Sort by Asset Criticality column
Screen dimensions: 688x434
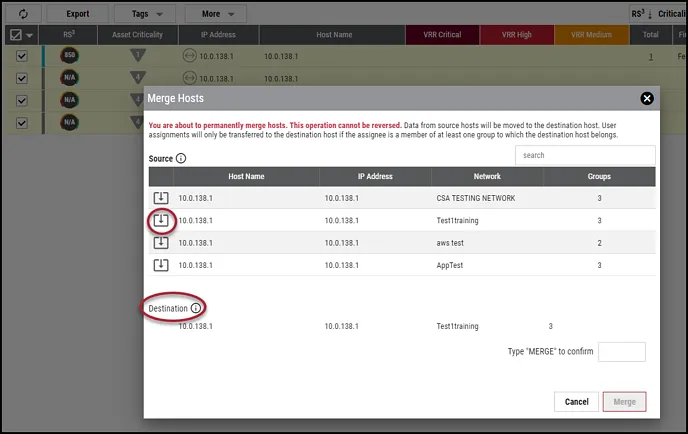(x=138, y=35)
